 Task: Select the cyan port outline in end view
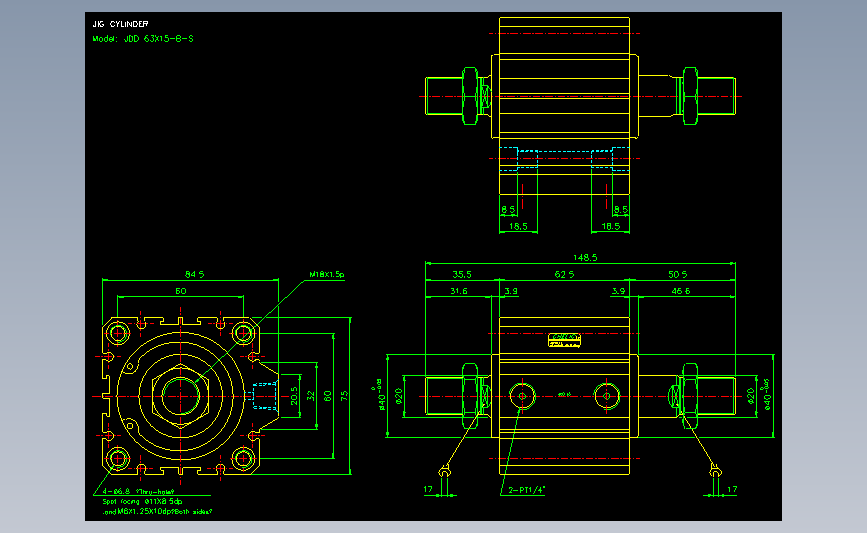pyautogui.click(x=264, y=396)
